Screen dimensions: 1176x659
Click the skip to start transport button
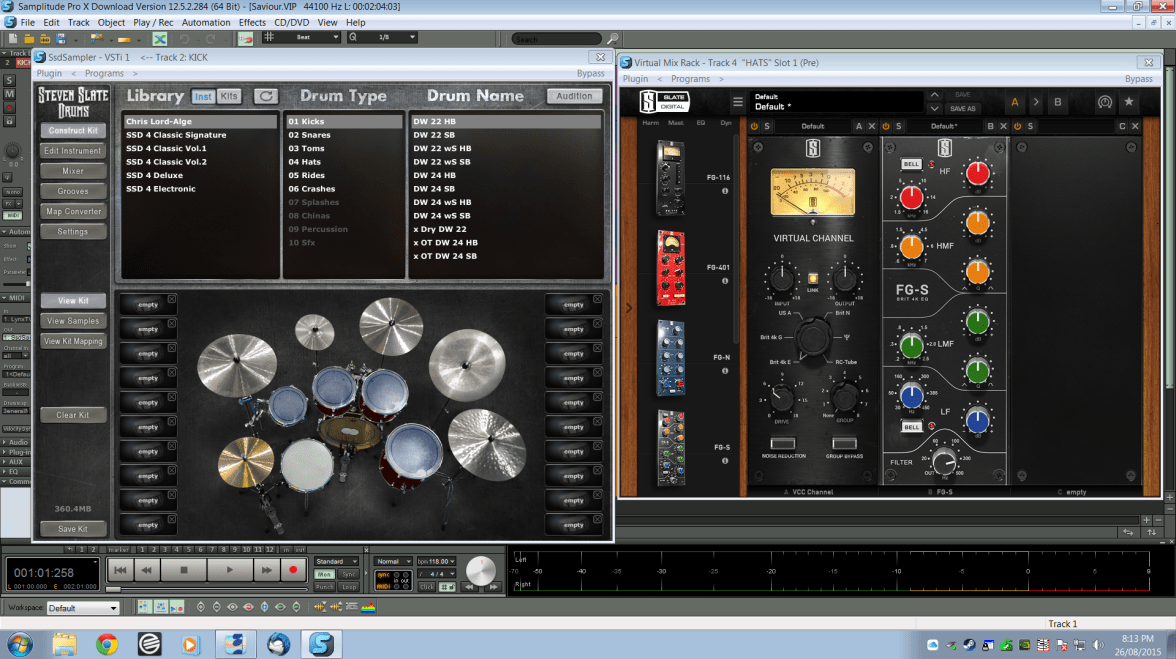tap(120, 569)
